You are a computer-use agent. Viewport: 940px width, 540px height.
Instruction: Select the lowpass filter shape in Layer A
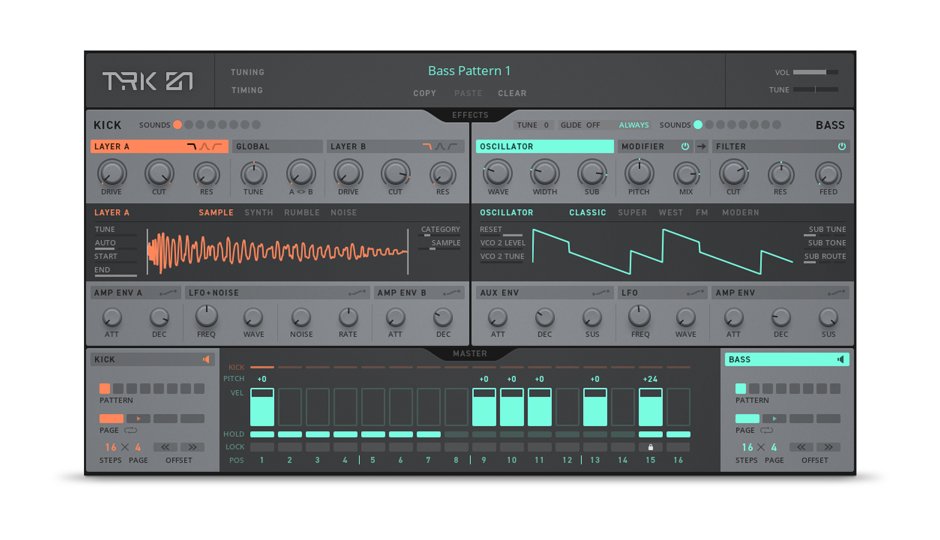(x=192, y=147)
